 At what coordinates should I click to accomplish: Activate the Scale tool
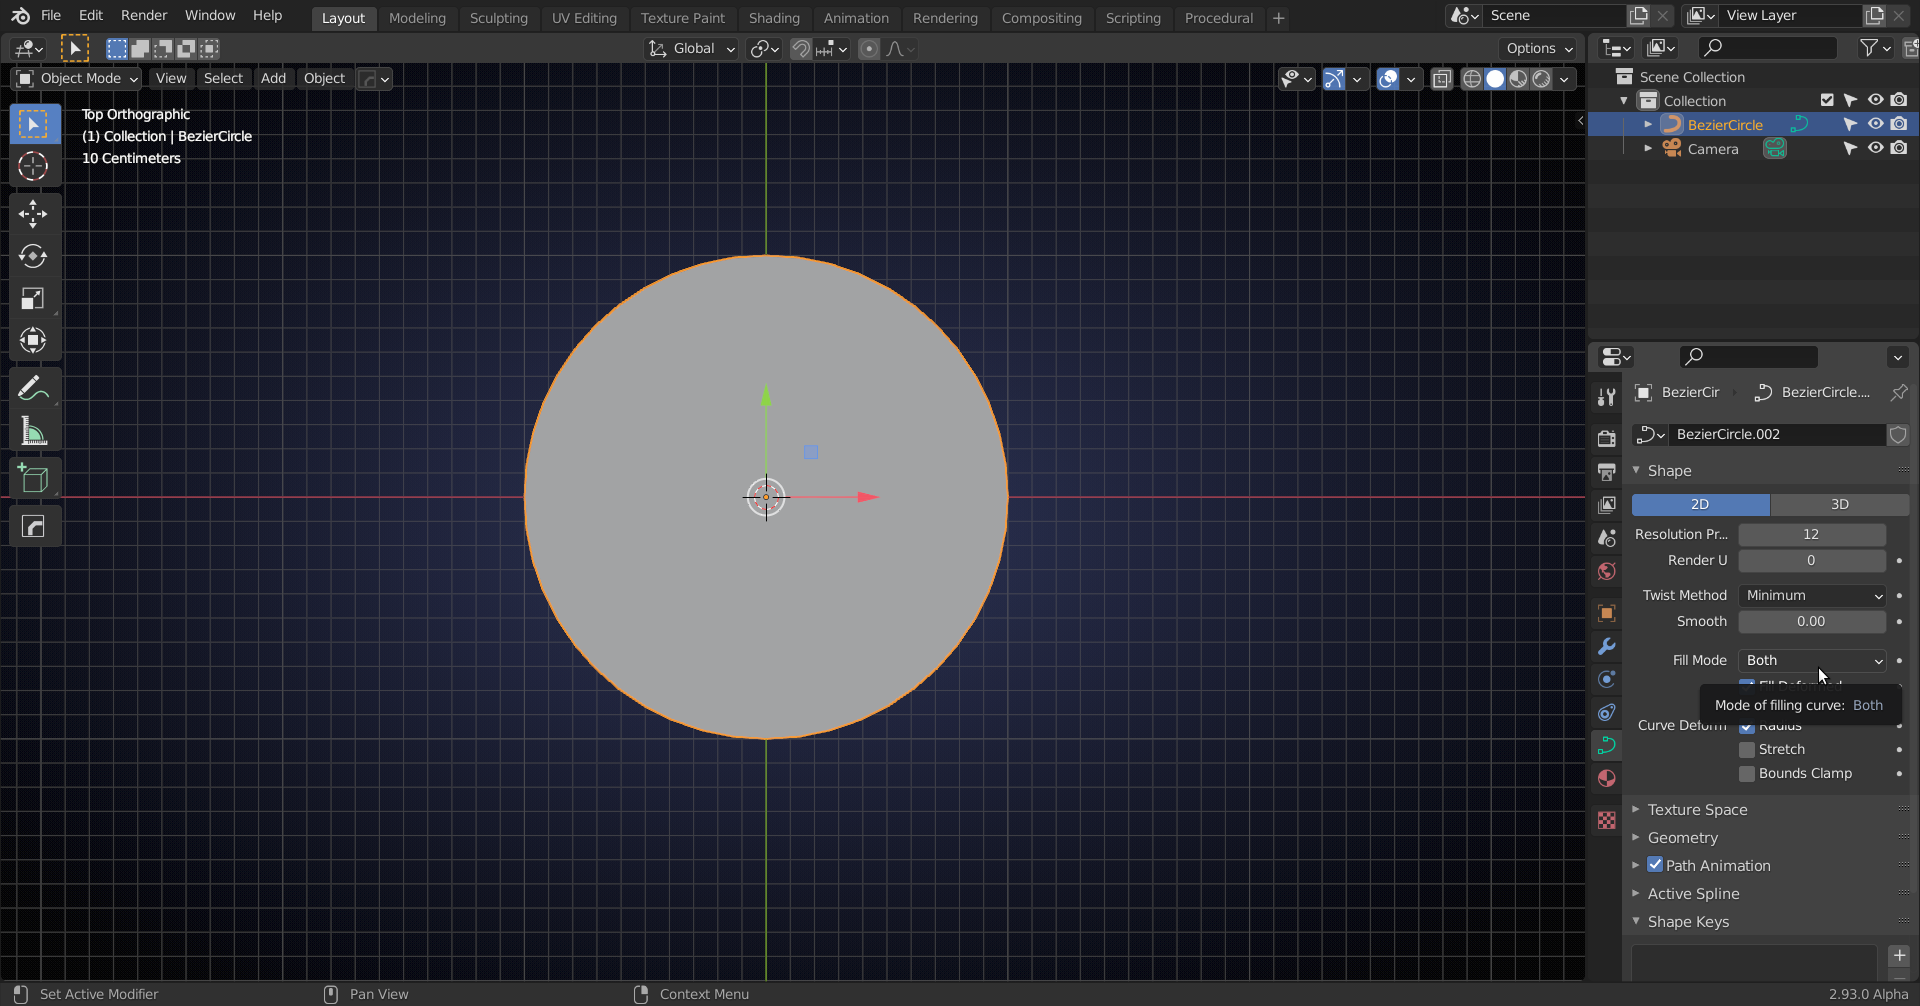[x=33, y=299]
